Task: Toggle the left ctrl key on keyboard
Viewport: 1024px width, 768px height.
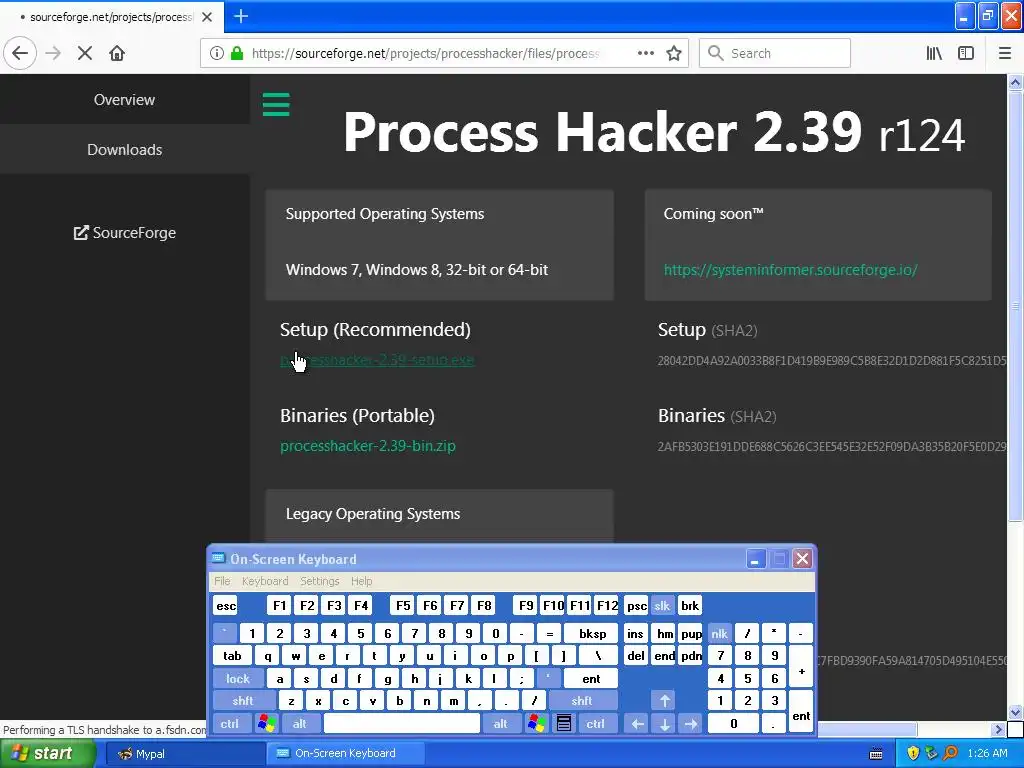Action: (230, 724)
